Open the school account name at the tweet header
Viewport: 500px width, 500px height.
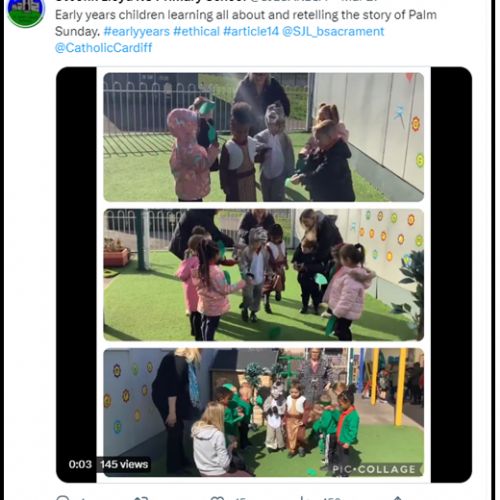[149, 1]
